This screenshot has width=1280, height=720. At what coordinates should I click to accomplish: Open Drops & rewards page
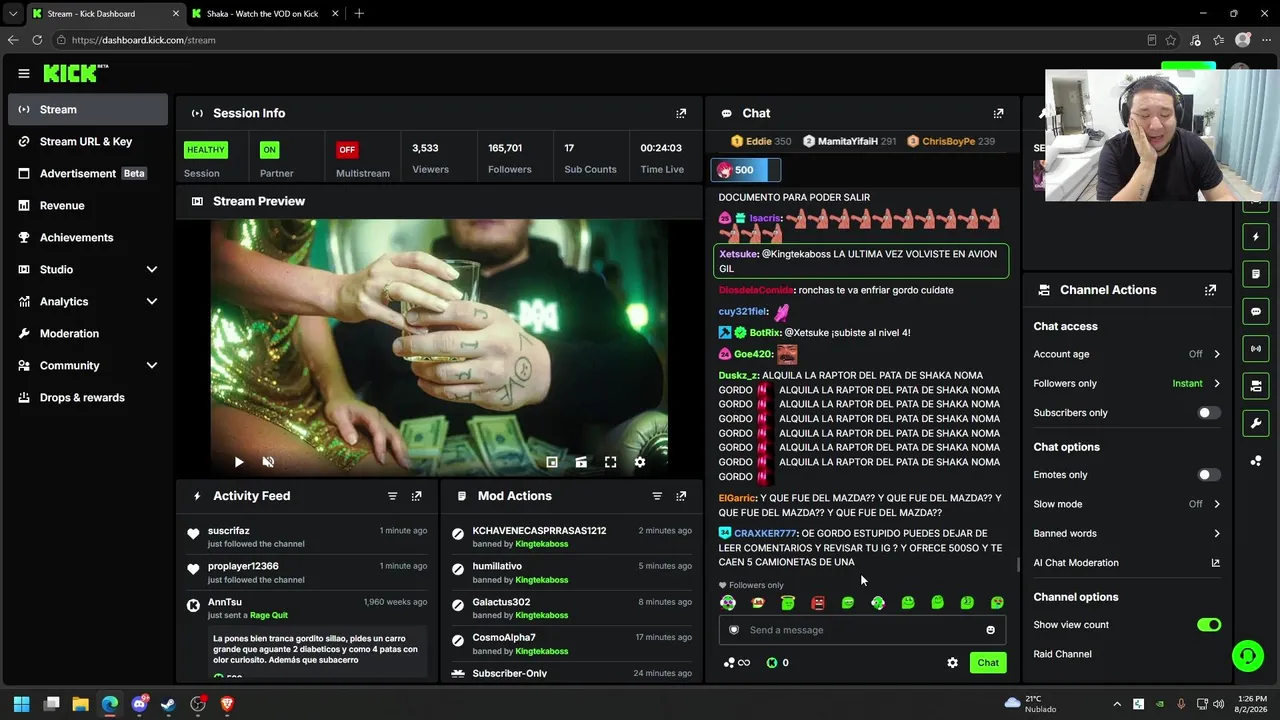click(88, 398)
